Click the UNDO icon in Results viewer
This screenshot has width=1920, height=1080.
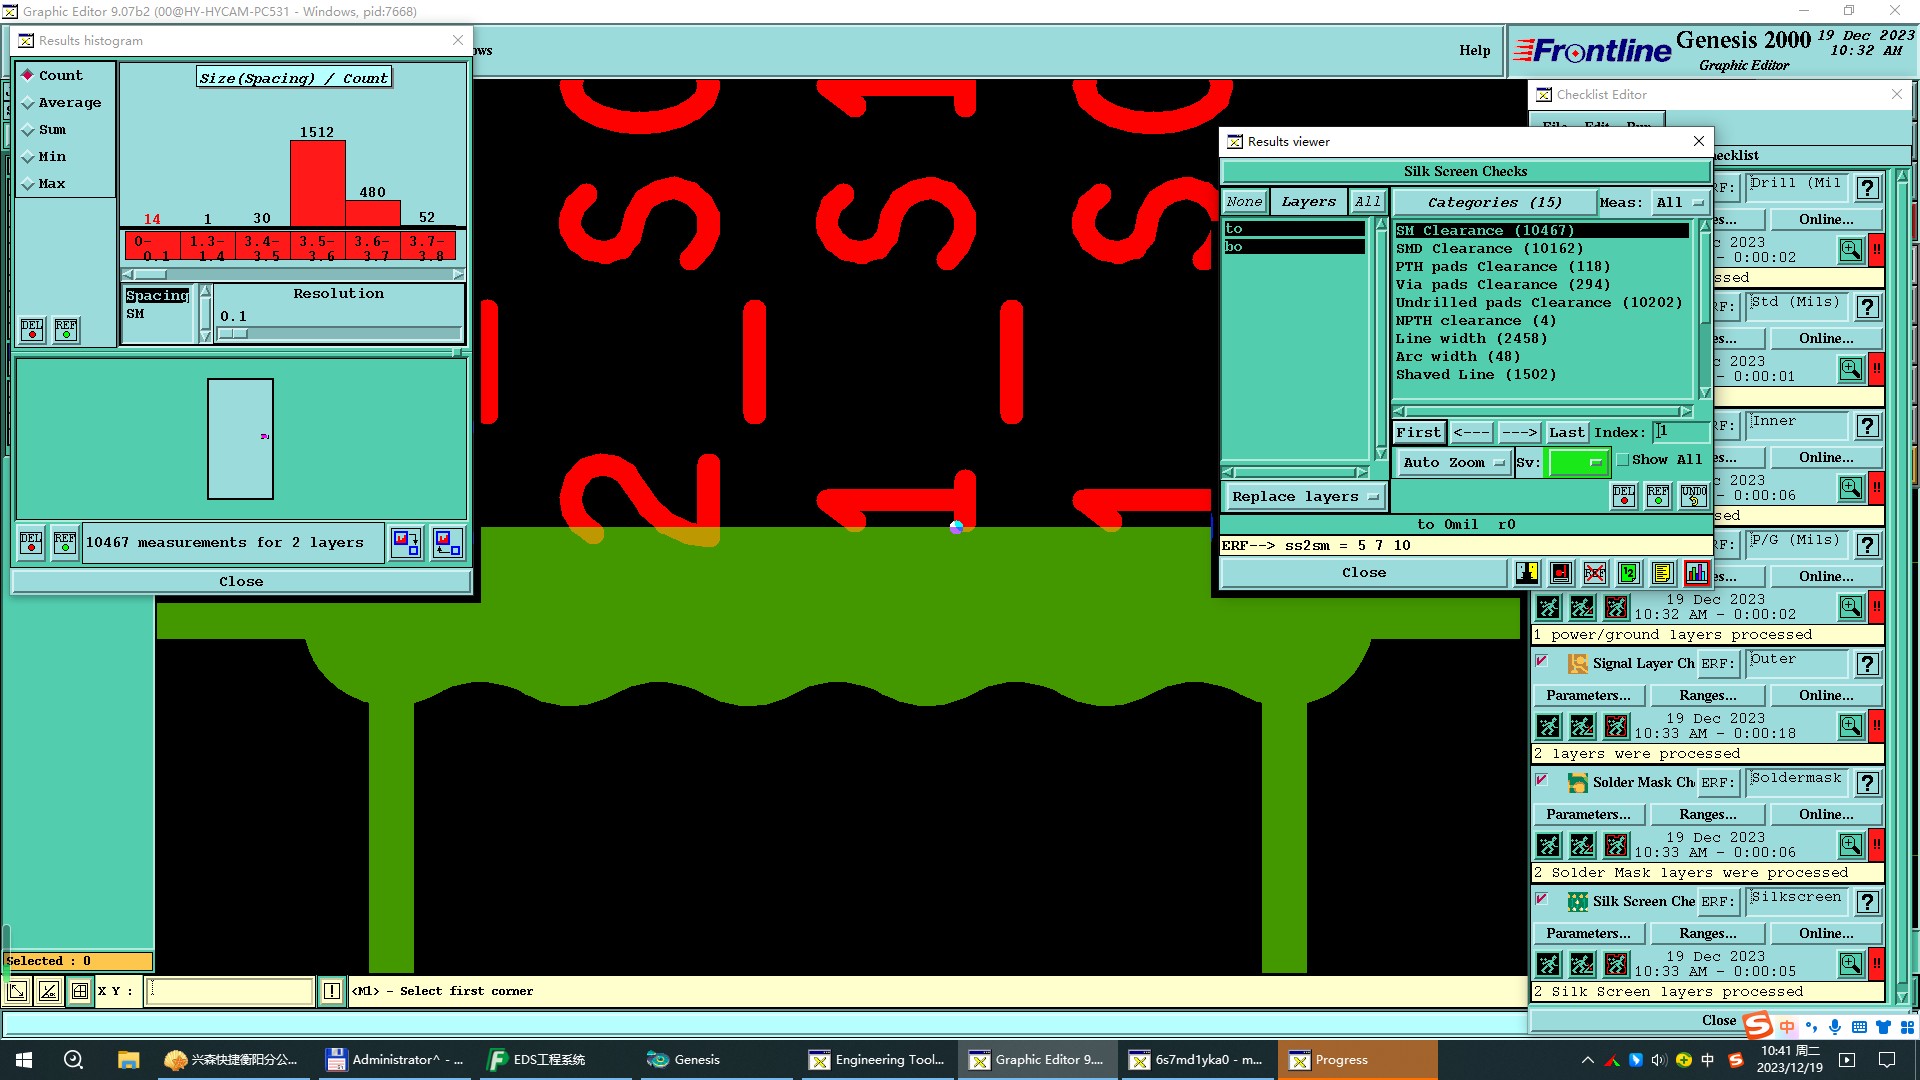1693,496
